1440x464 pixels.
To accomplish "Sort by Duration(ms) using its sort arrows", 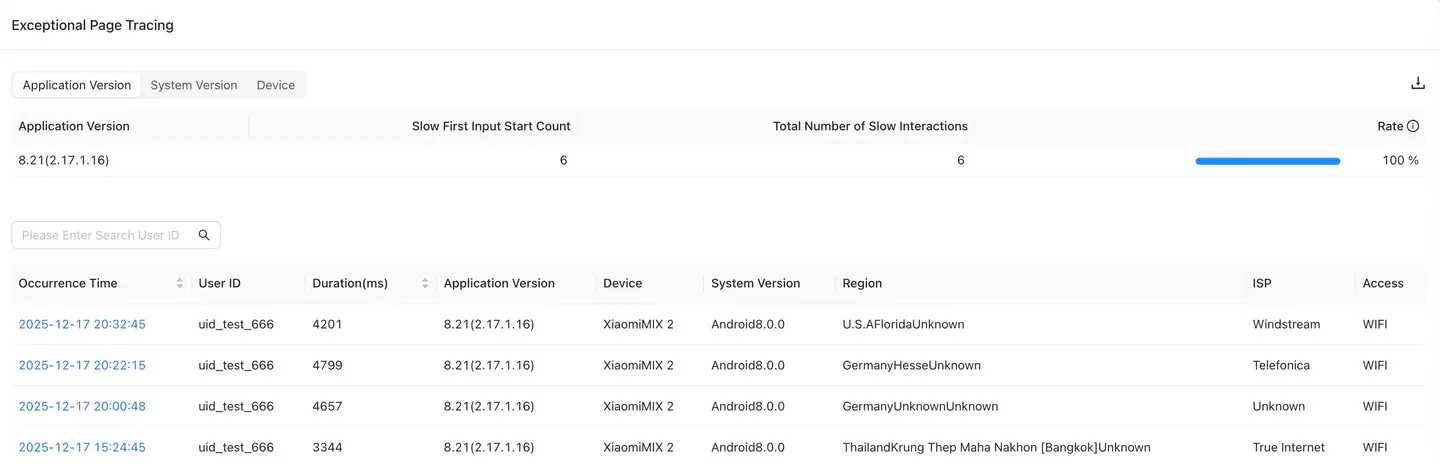I will tap(425, 283).
